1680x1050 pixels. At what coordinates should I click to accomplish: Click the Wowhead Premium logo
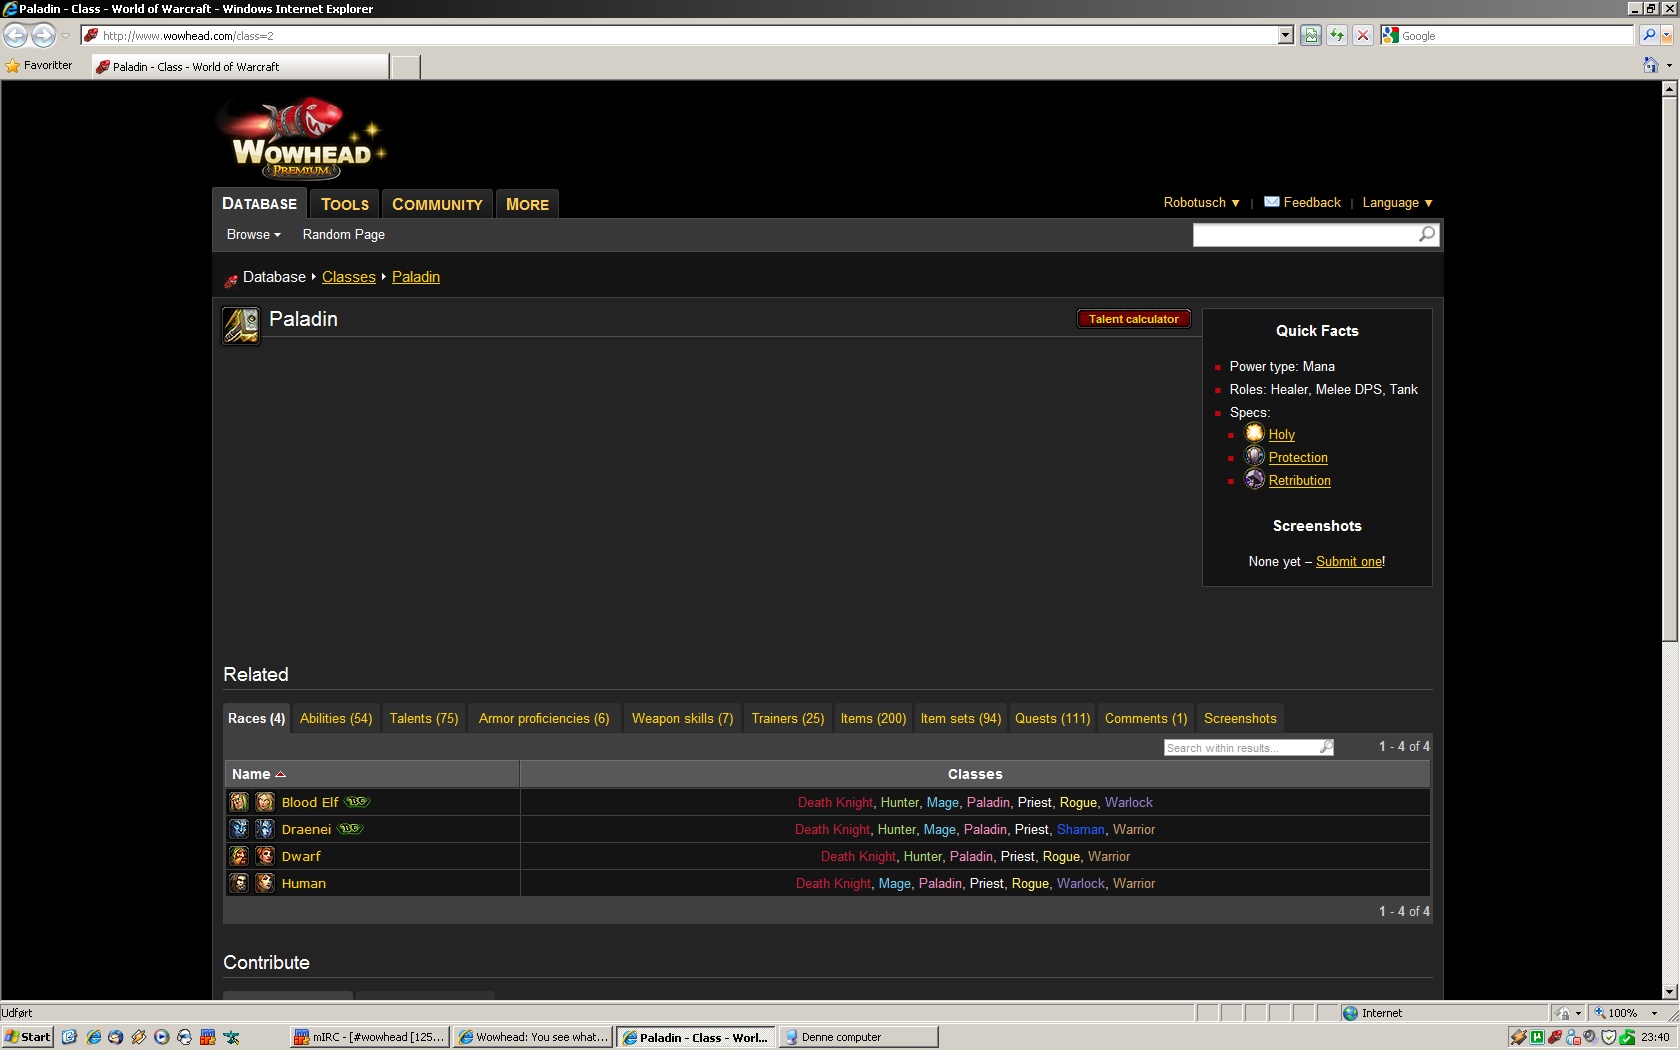click(x=301, y=141)
